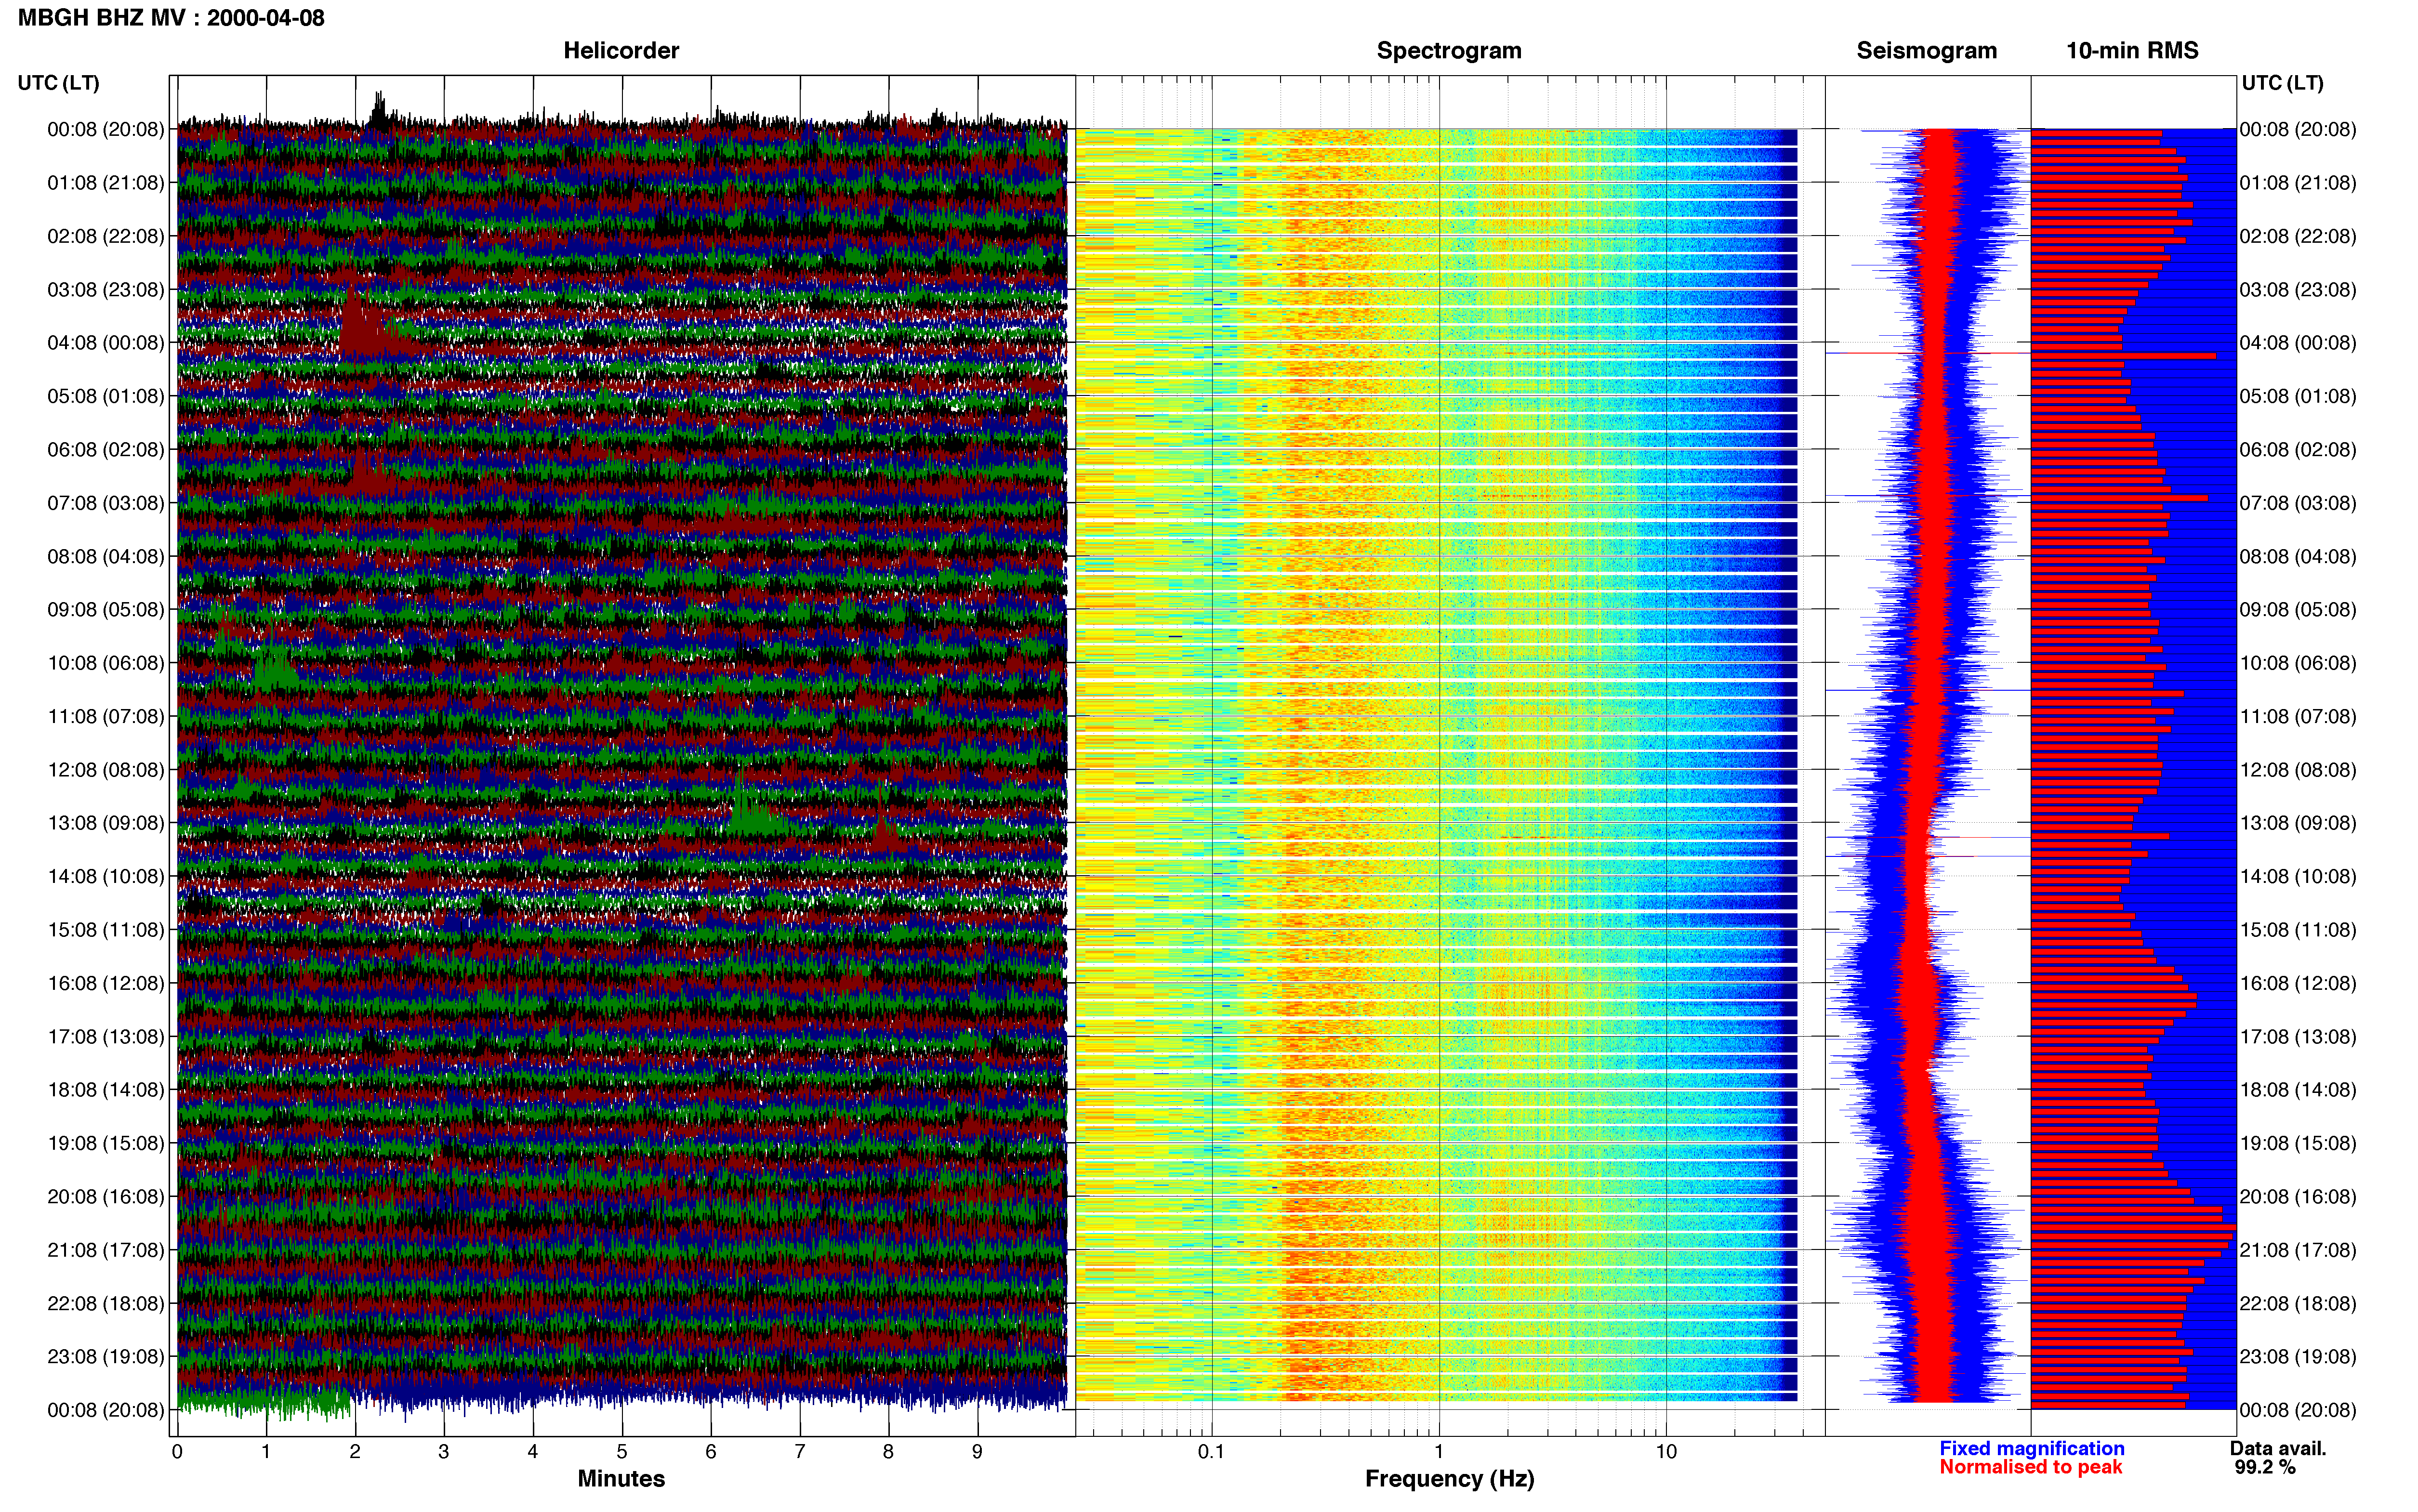Click left time label '22:08 (18:08)'
Viewport: 2418px width, 1512px height.
106,1303
